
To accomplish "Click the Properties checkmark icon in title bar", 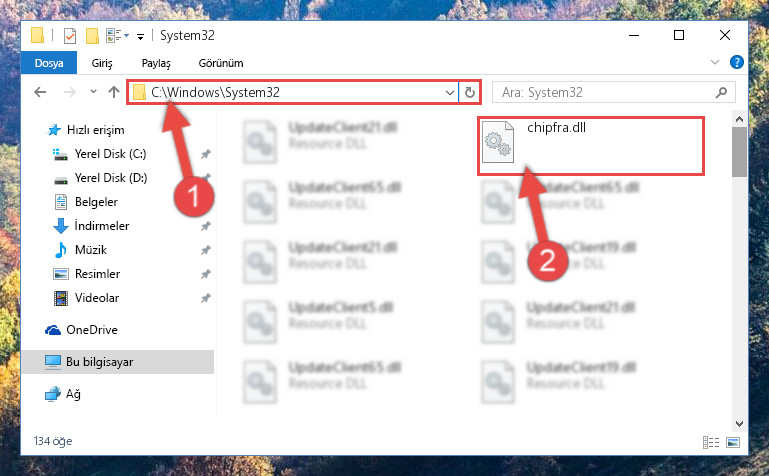I will [70, 36].
